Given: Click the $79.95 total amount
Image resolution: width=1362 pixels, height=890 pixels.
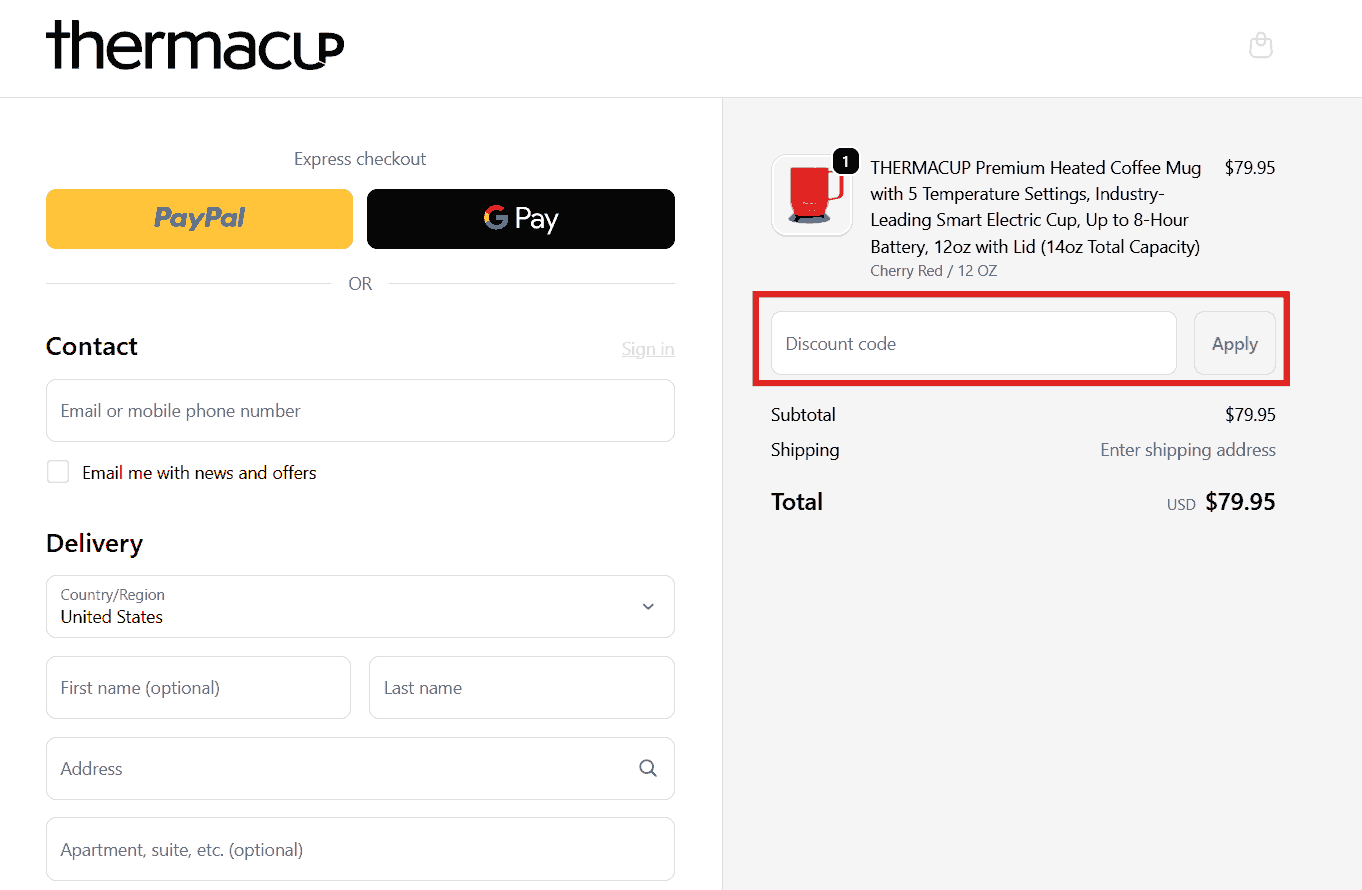Looking at the screenshot, I should (1240, 502).
